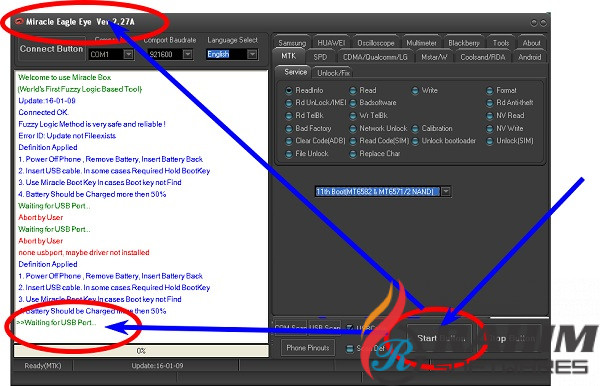Open the HUAWEI tab
600x386 pixels.
coord(331,43)
